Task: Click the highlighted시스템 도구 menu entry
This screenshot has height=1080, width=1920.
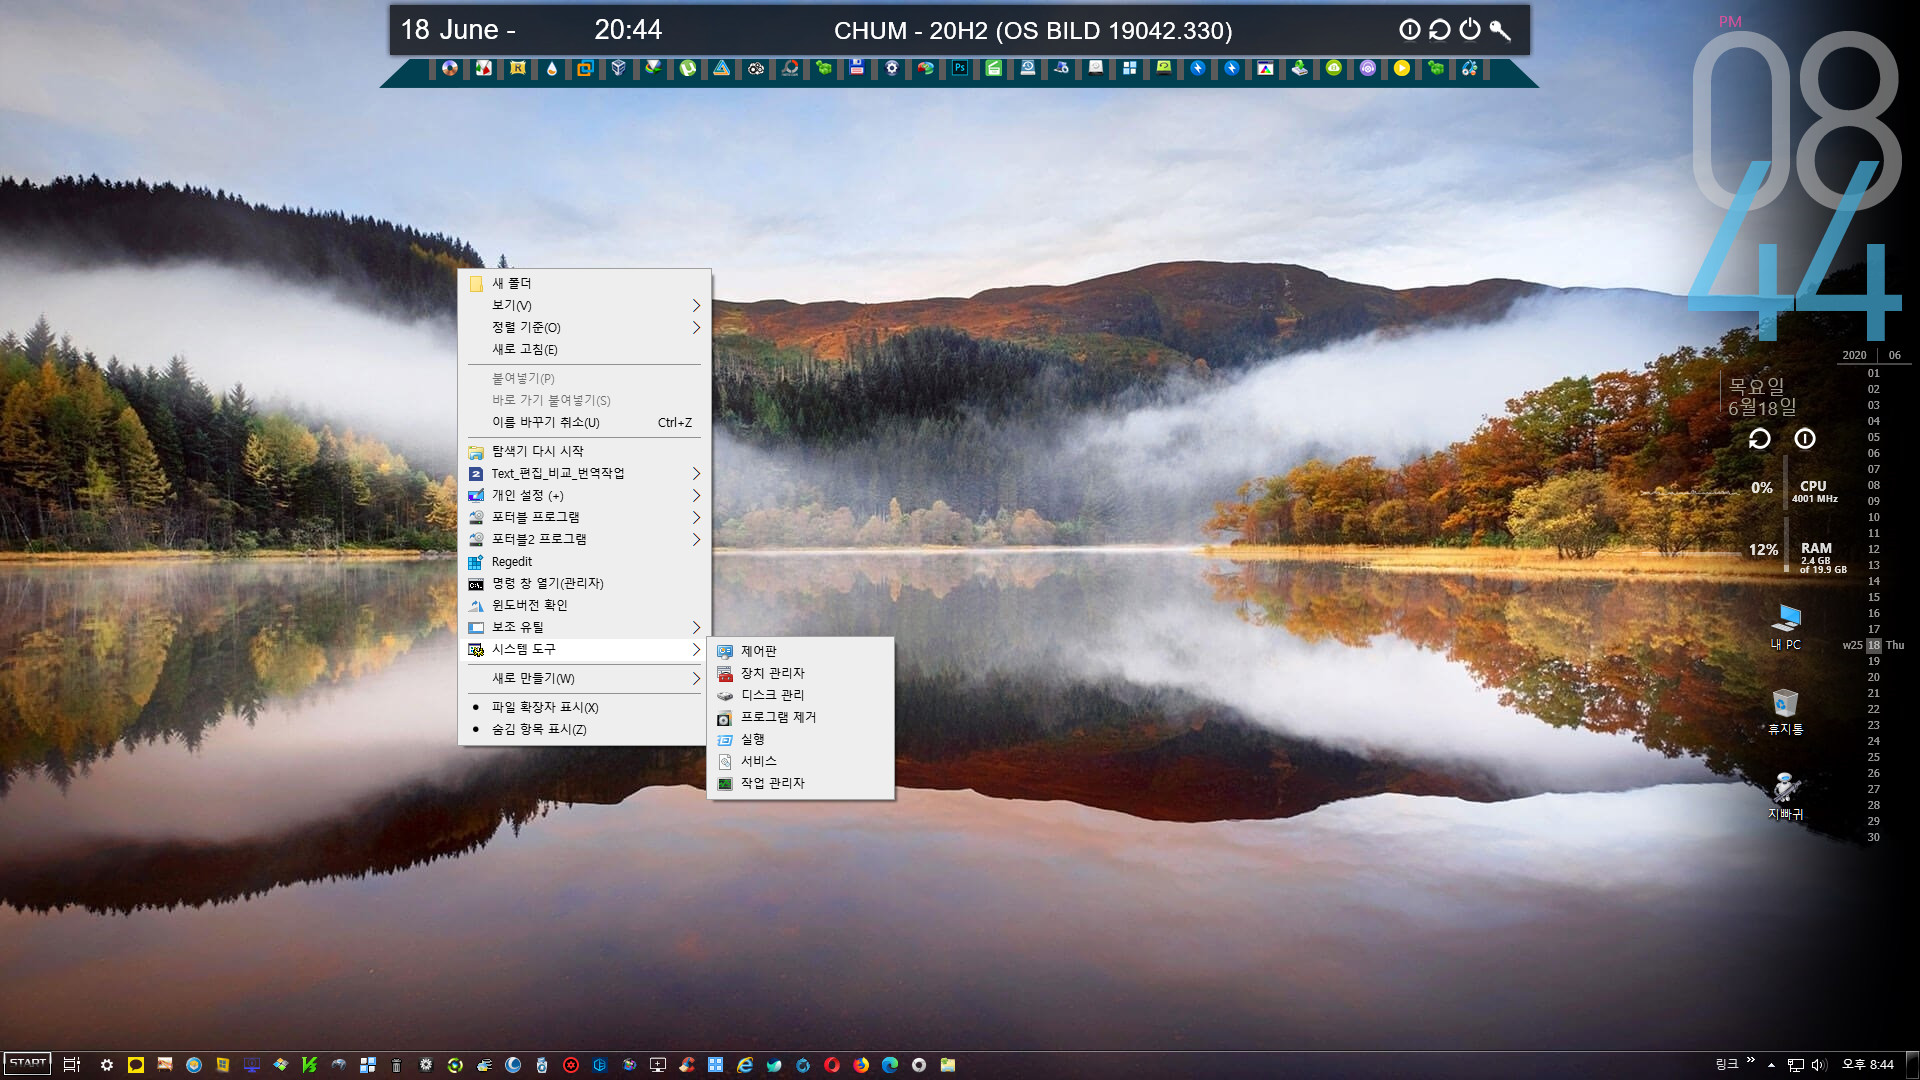Action: click(x=584, y=649)
